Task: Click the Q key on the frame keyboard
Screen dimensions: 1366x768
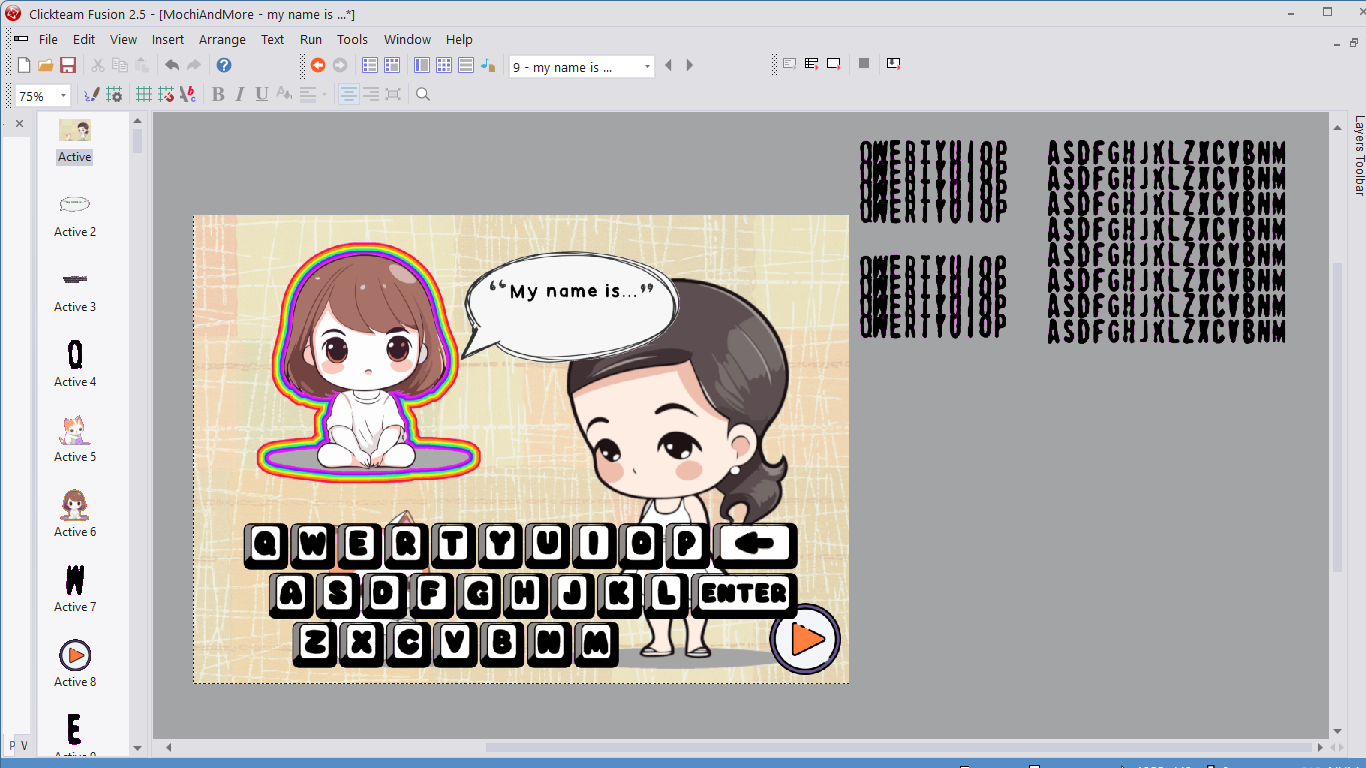Action: pos(266,545)
